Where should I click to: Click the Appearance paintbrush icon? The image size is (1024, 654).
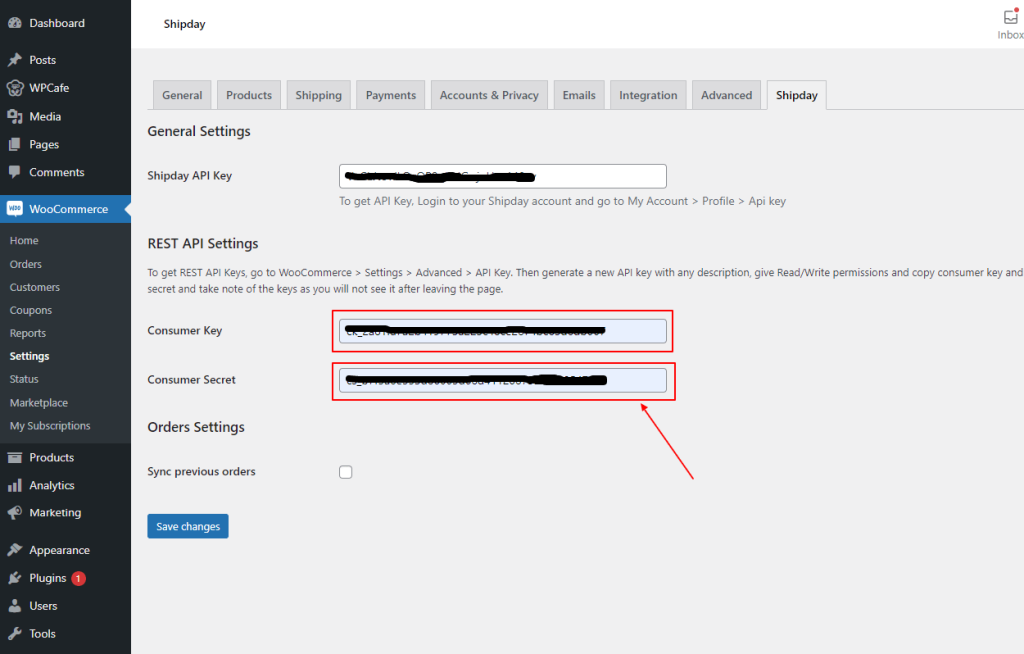pos(14,550)
